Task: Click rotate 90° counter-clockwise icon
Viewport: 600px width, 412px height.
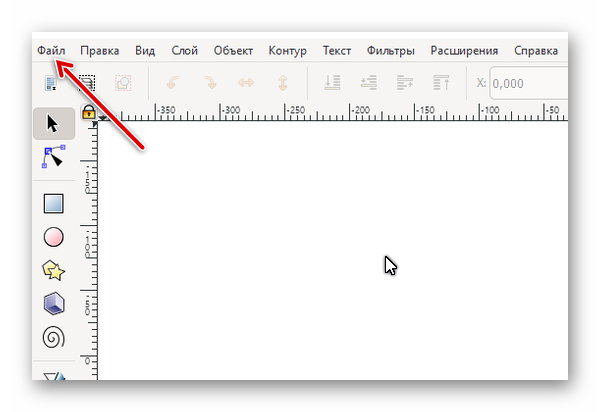Action: pyautogui.click(x=173, y=83)
